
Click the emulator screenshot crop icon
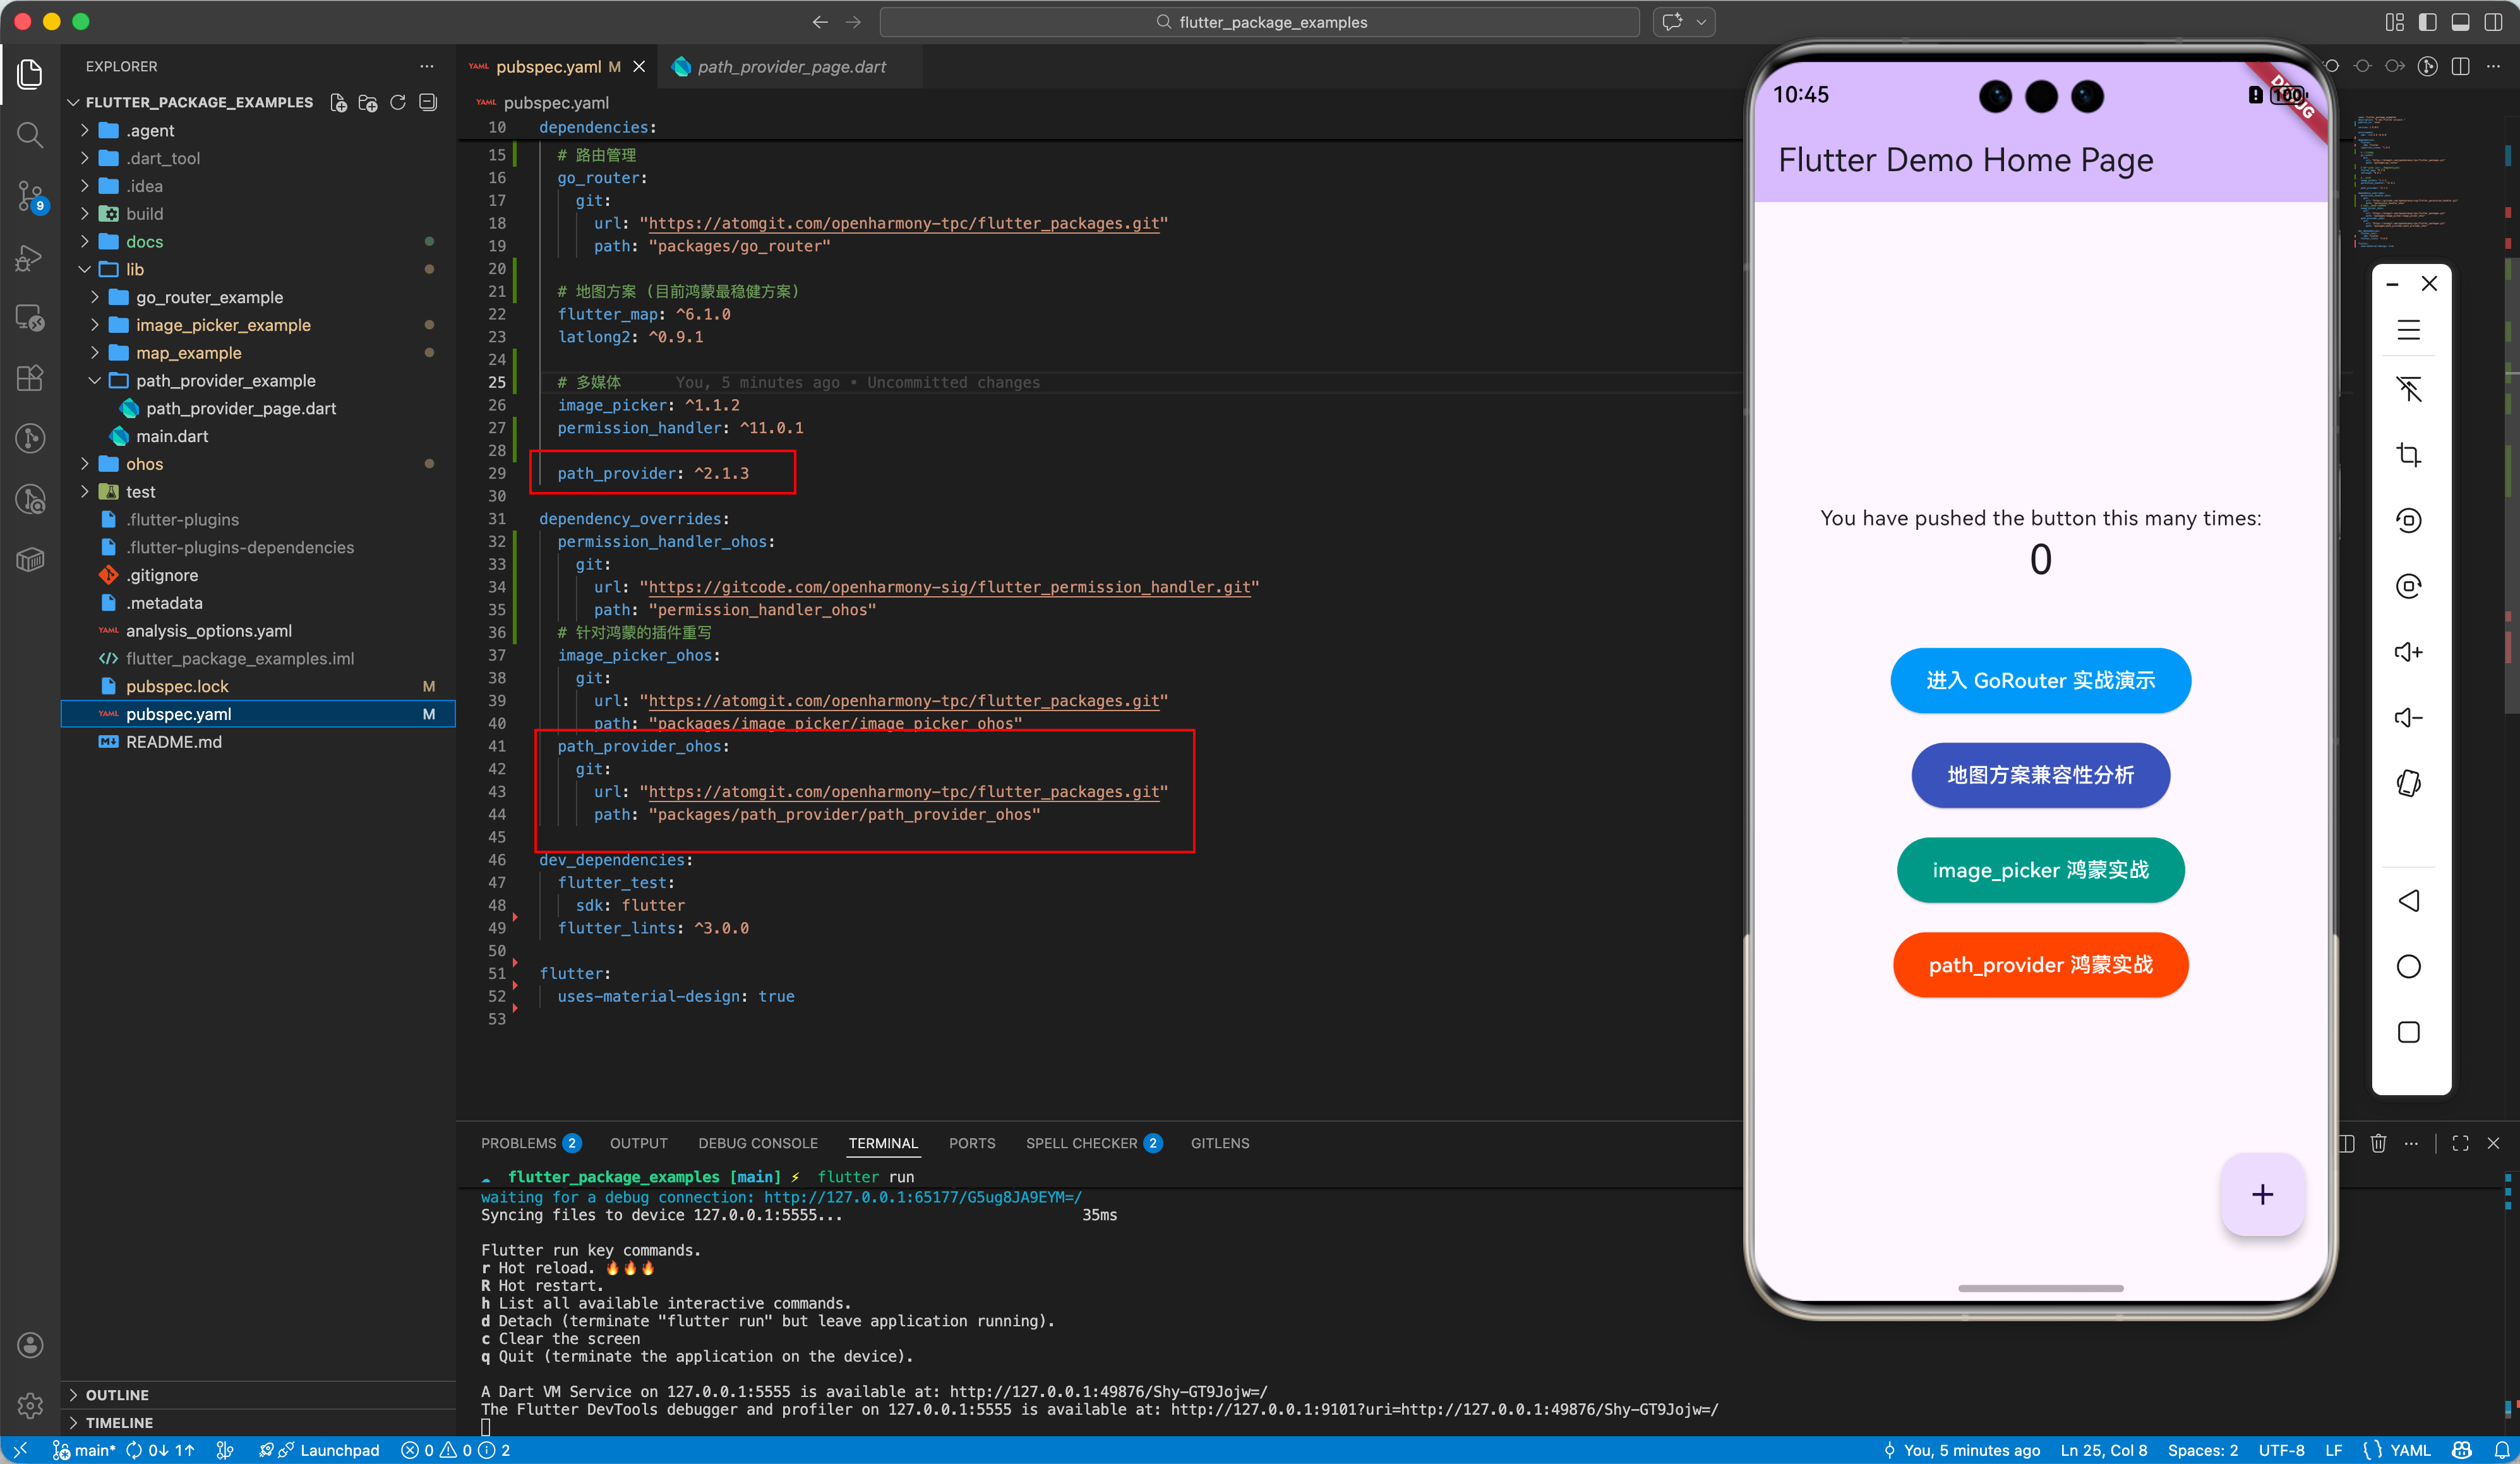[x=2408, y=455]
